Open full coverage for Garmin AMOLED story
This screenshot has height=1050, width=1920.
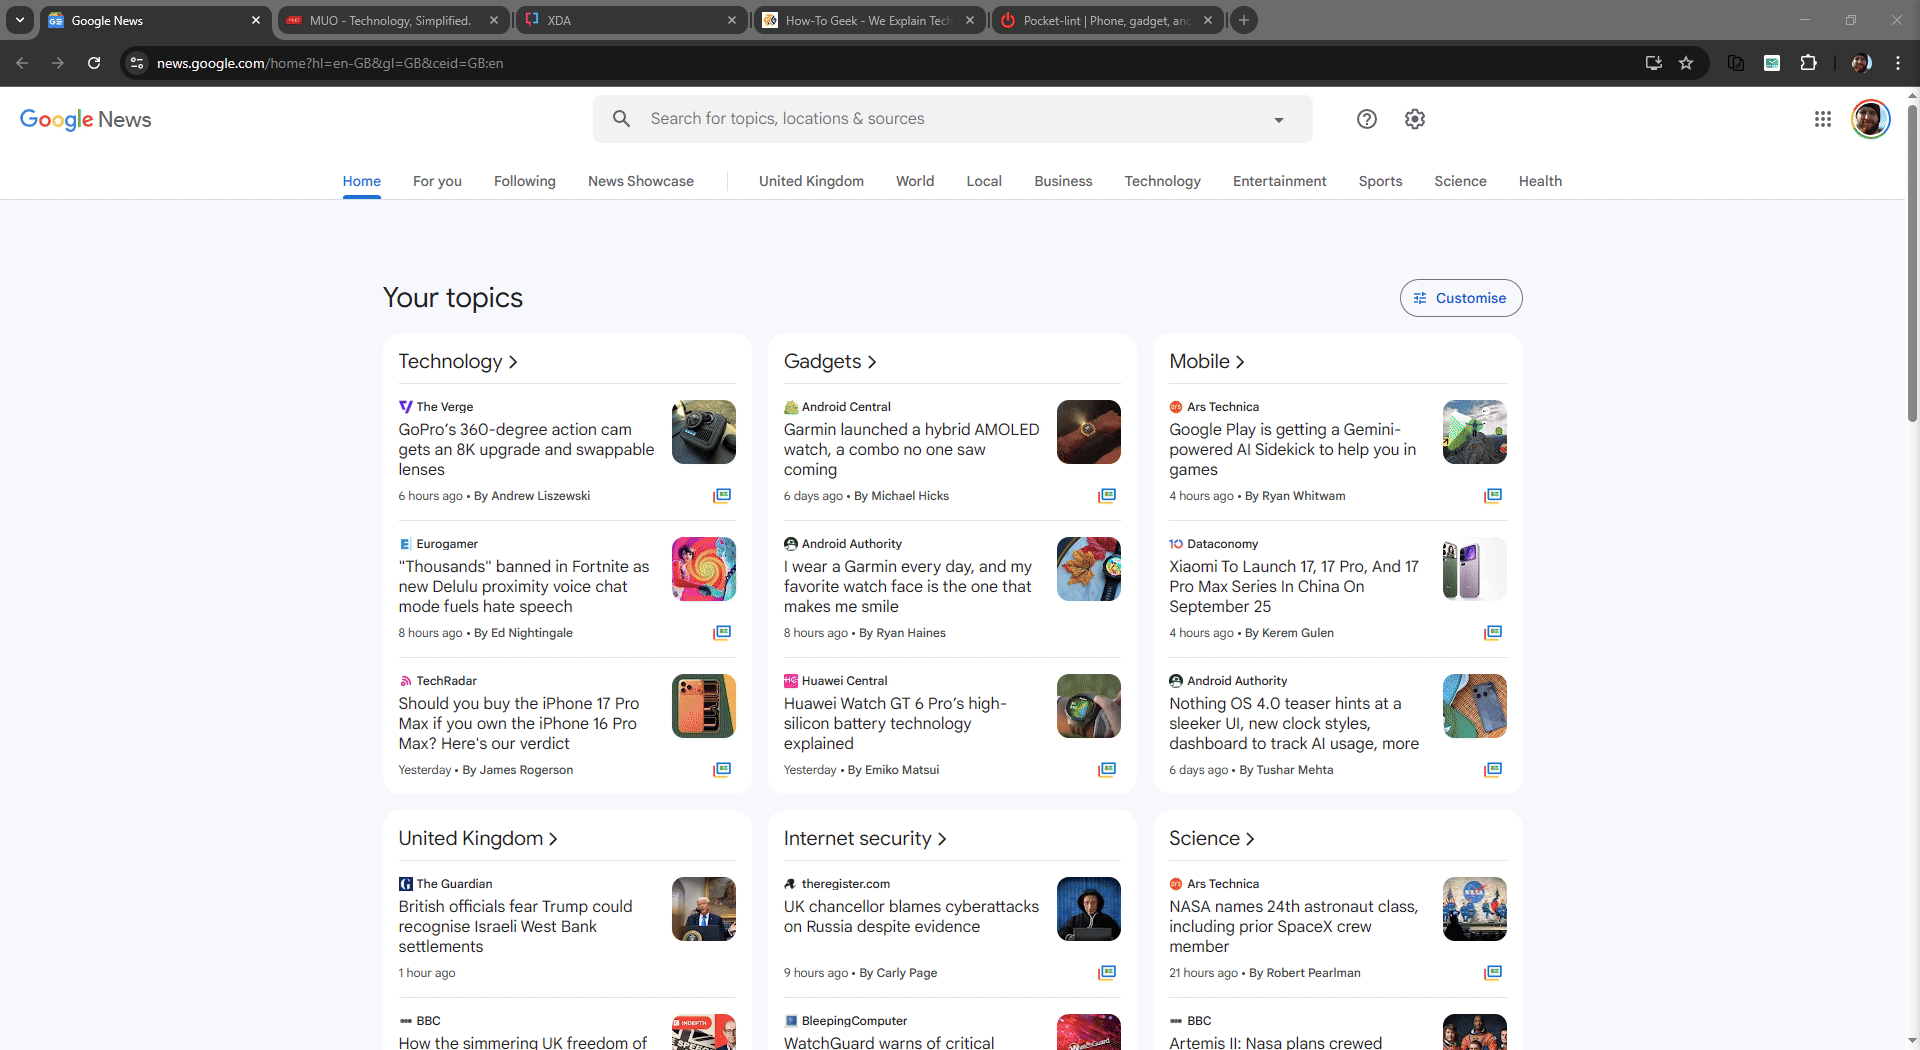(x=1106, y=496)
